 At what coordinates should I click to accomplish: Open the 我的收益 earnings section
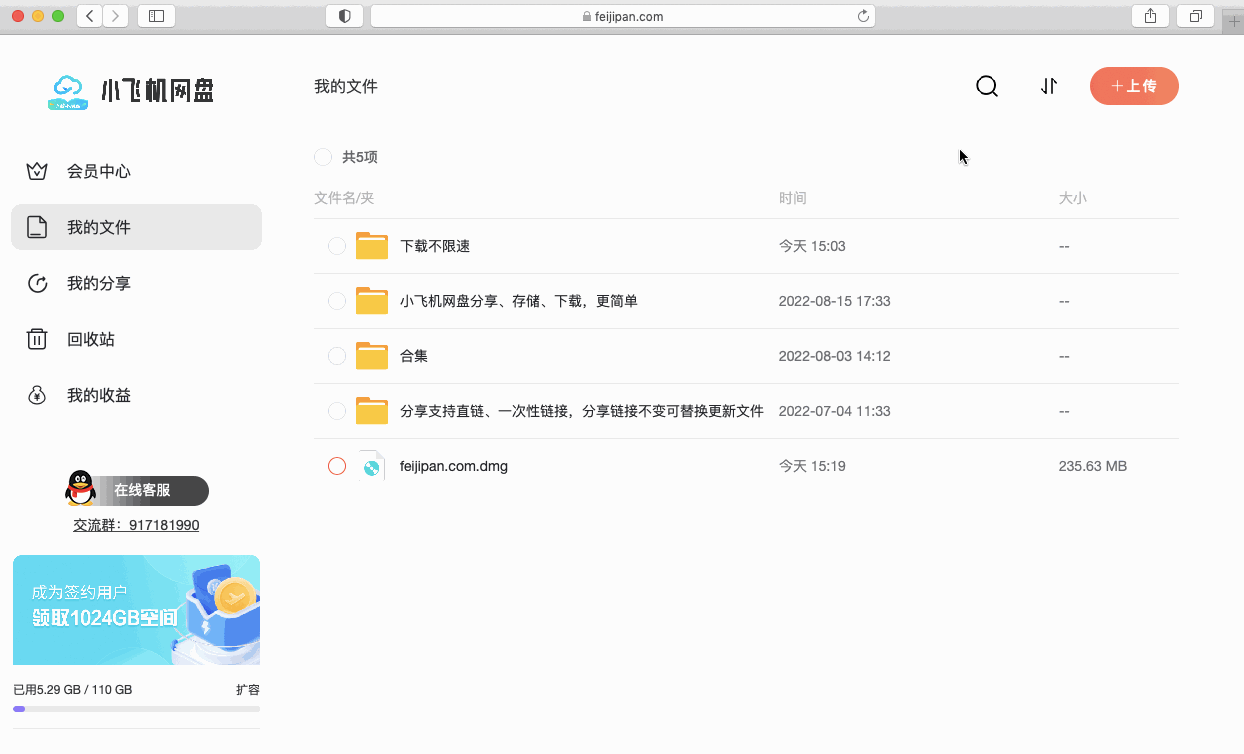click(x=100, y=395)
